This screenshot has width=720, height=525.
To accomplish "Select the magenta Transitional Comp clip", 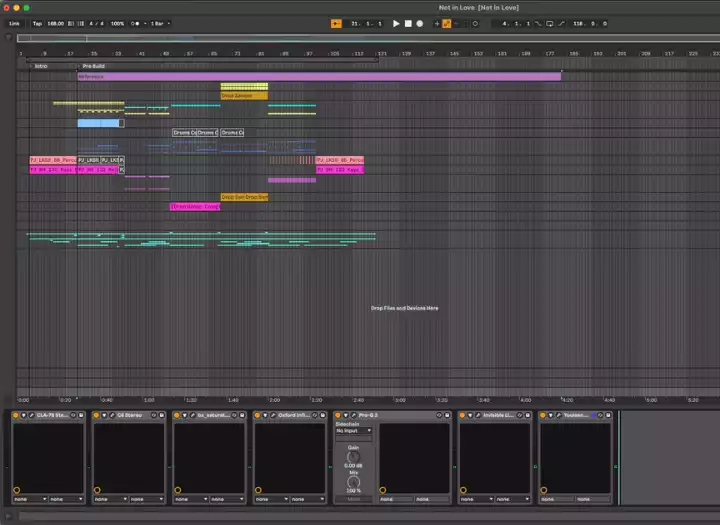I will click(x=195, y=207).
